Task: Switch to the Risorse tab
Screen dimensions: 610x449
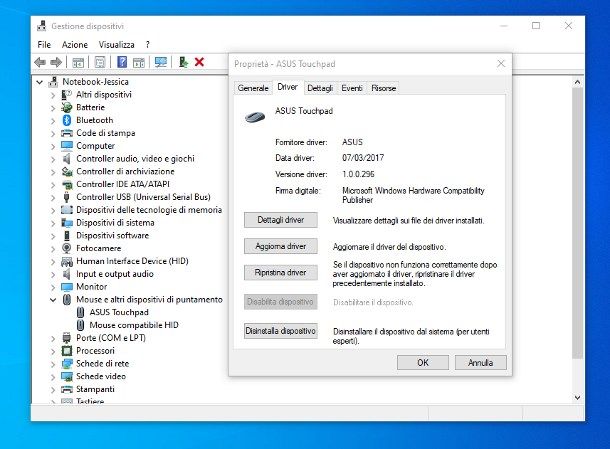Action: [x=384, y=88]
